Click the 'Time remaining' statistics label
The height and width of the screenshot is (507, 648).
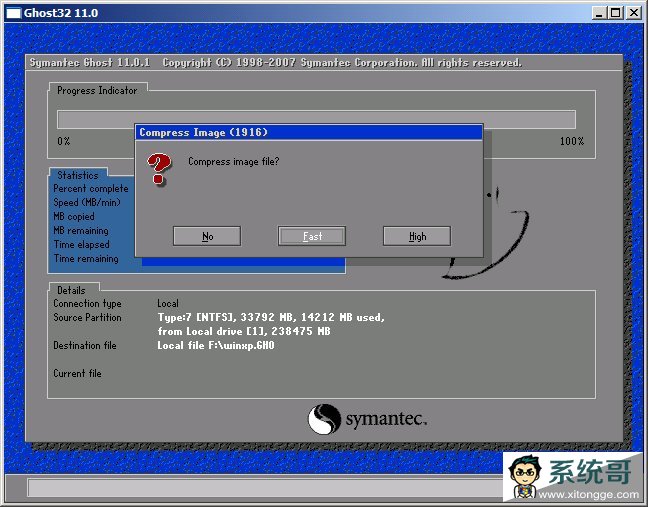click(86, 259)
